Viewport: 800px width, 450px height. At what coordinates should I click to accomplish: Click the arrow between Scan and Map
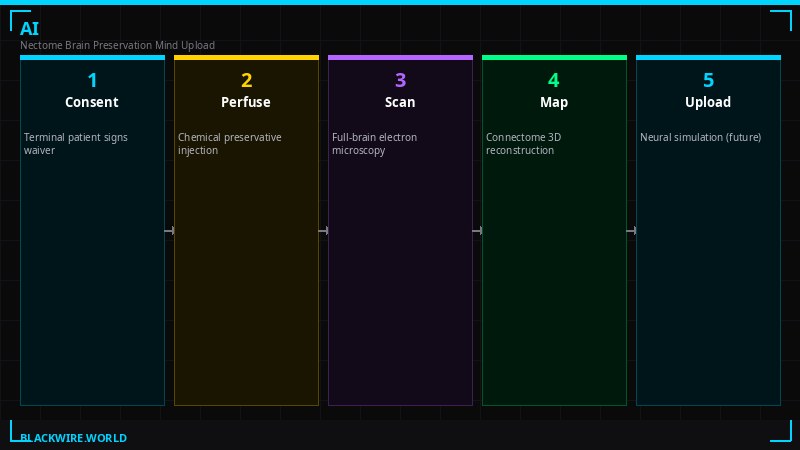coord(477,231)
